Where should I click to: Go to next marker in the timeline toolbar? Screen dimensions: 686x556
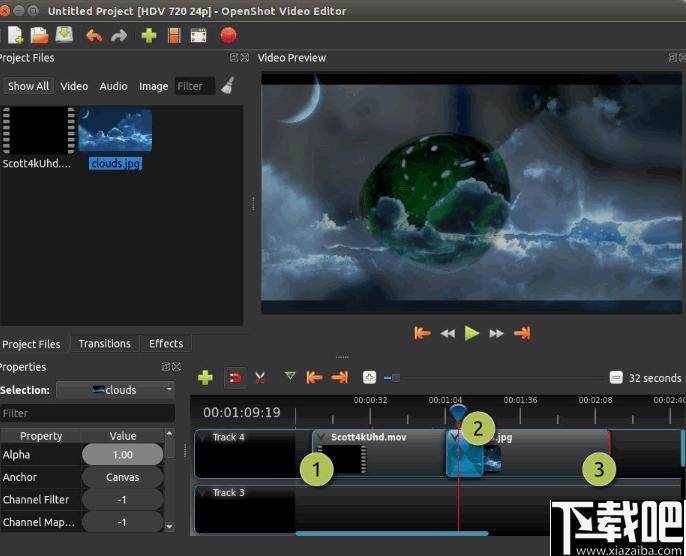[x=340, y=377]
